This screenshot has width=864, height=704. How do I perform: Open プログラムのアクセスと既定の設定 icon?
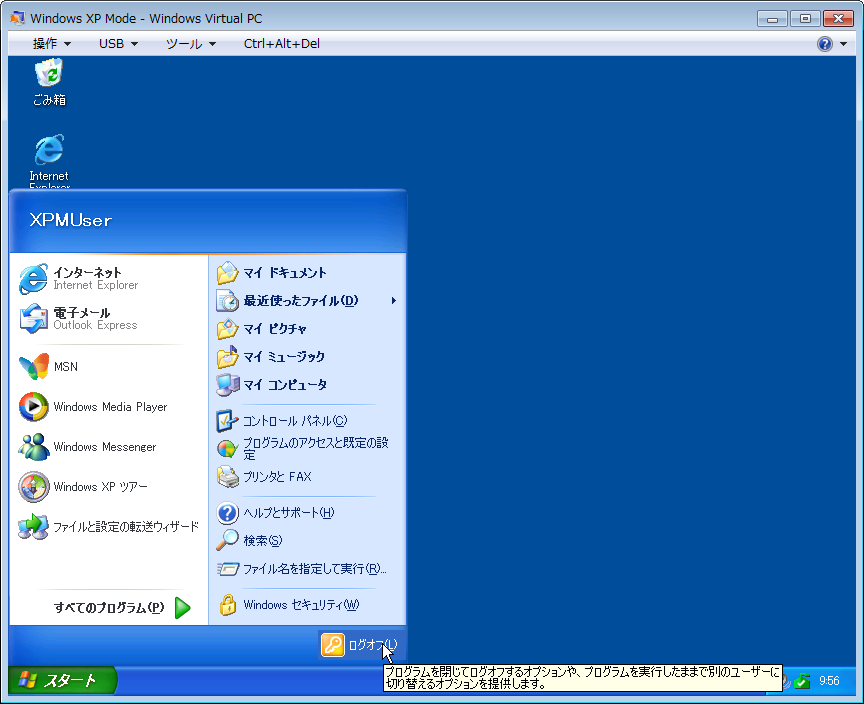tap(227, 449)
